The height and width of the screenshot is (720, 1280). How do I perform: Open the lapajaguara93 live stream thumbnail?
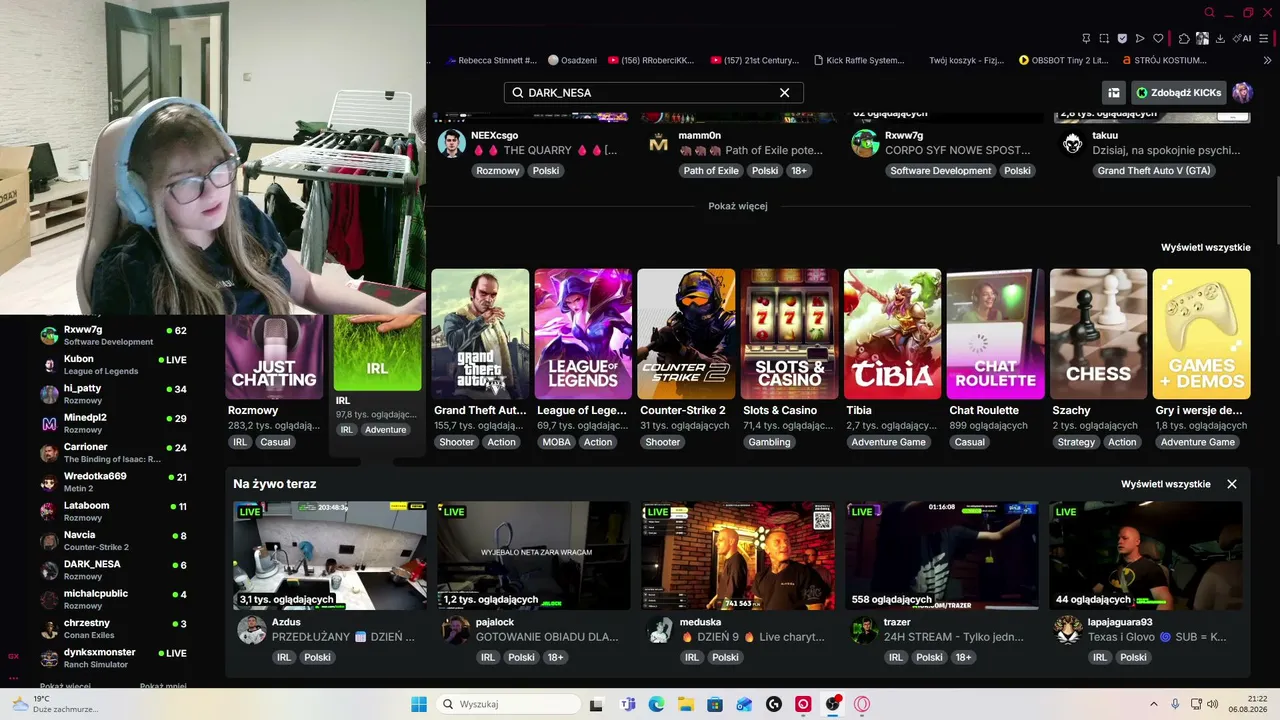(1146, 556)
